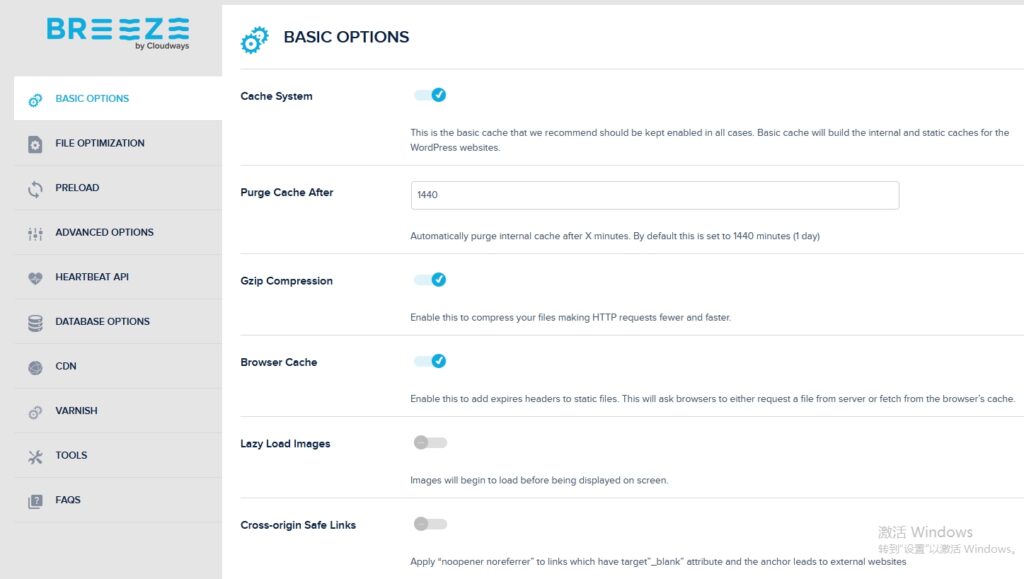Turn off Gzip Compression switch
The image size is (1024, 579).
430,280
